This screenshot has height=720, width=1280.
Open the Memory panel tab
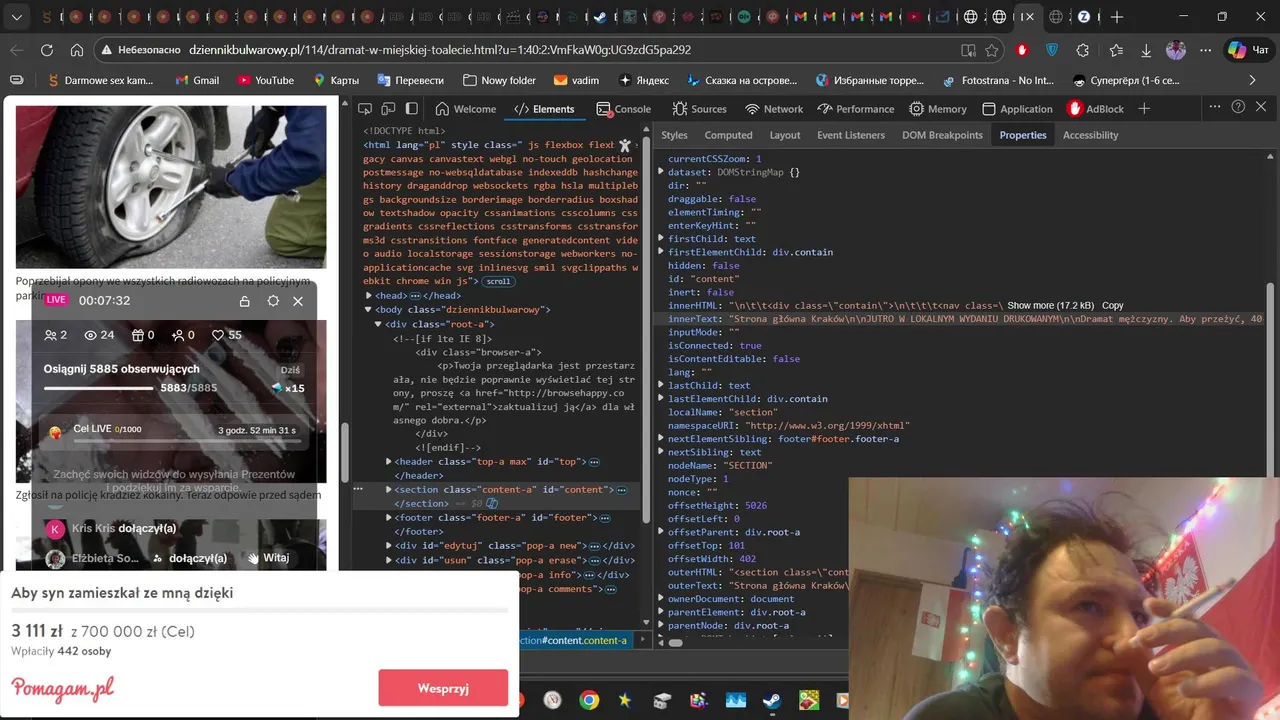point(938,109)
